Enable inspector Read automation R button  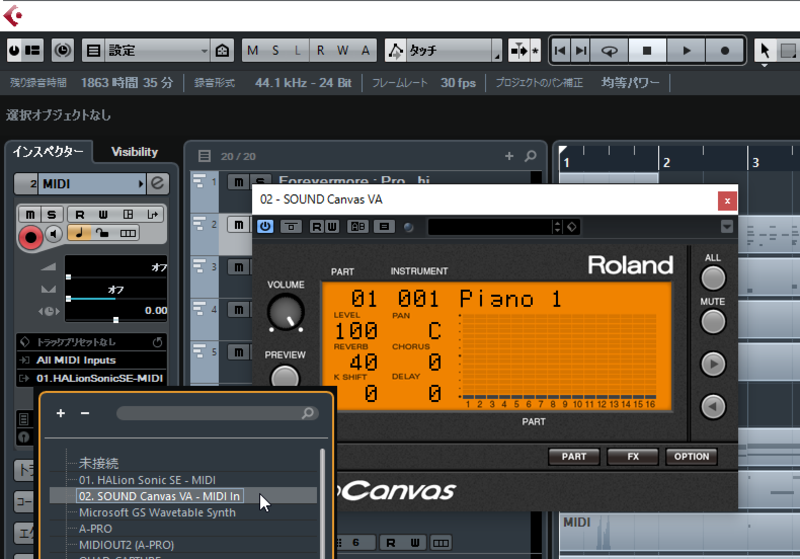tap(80, 214)
